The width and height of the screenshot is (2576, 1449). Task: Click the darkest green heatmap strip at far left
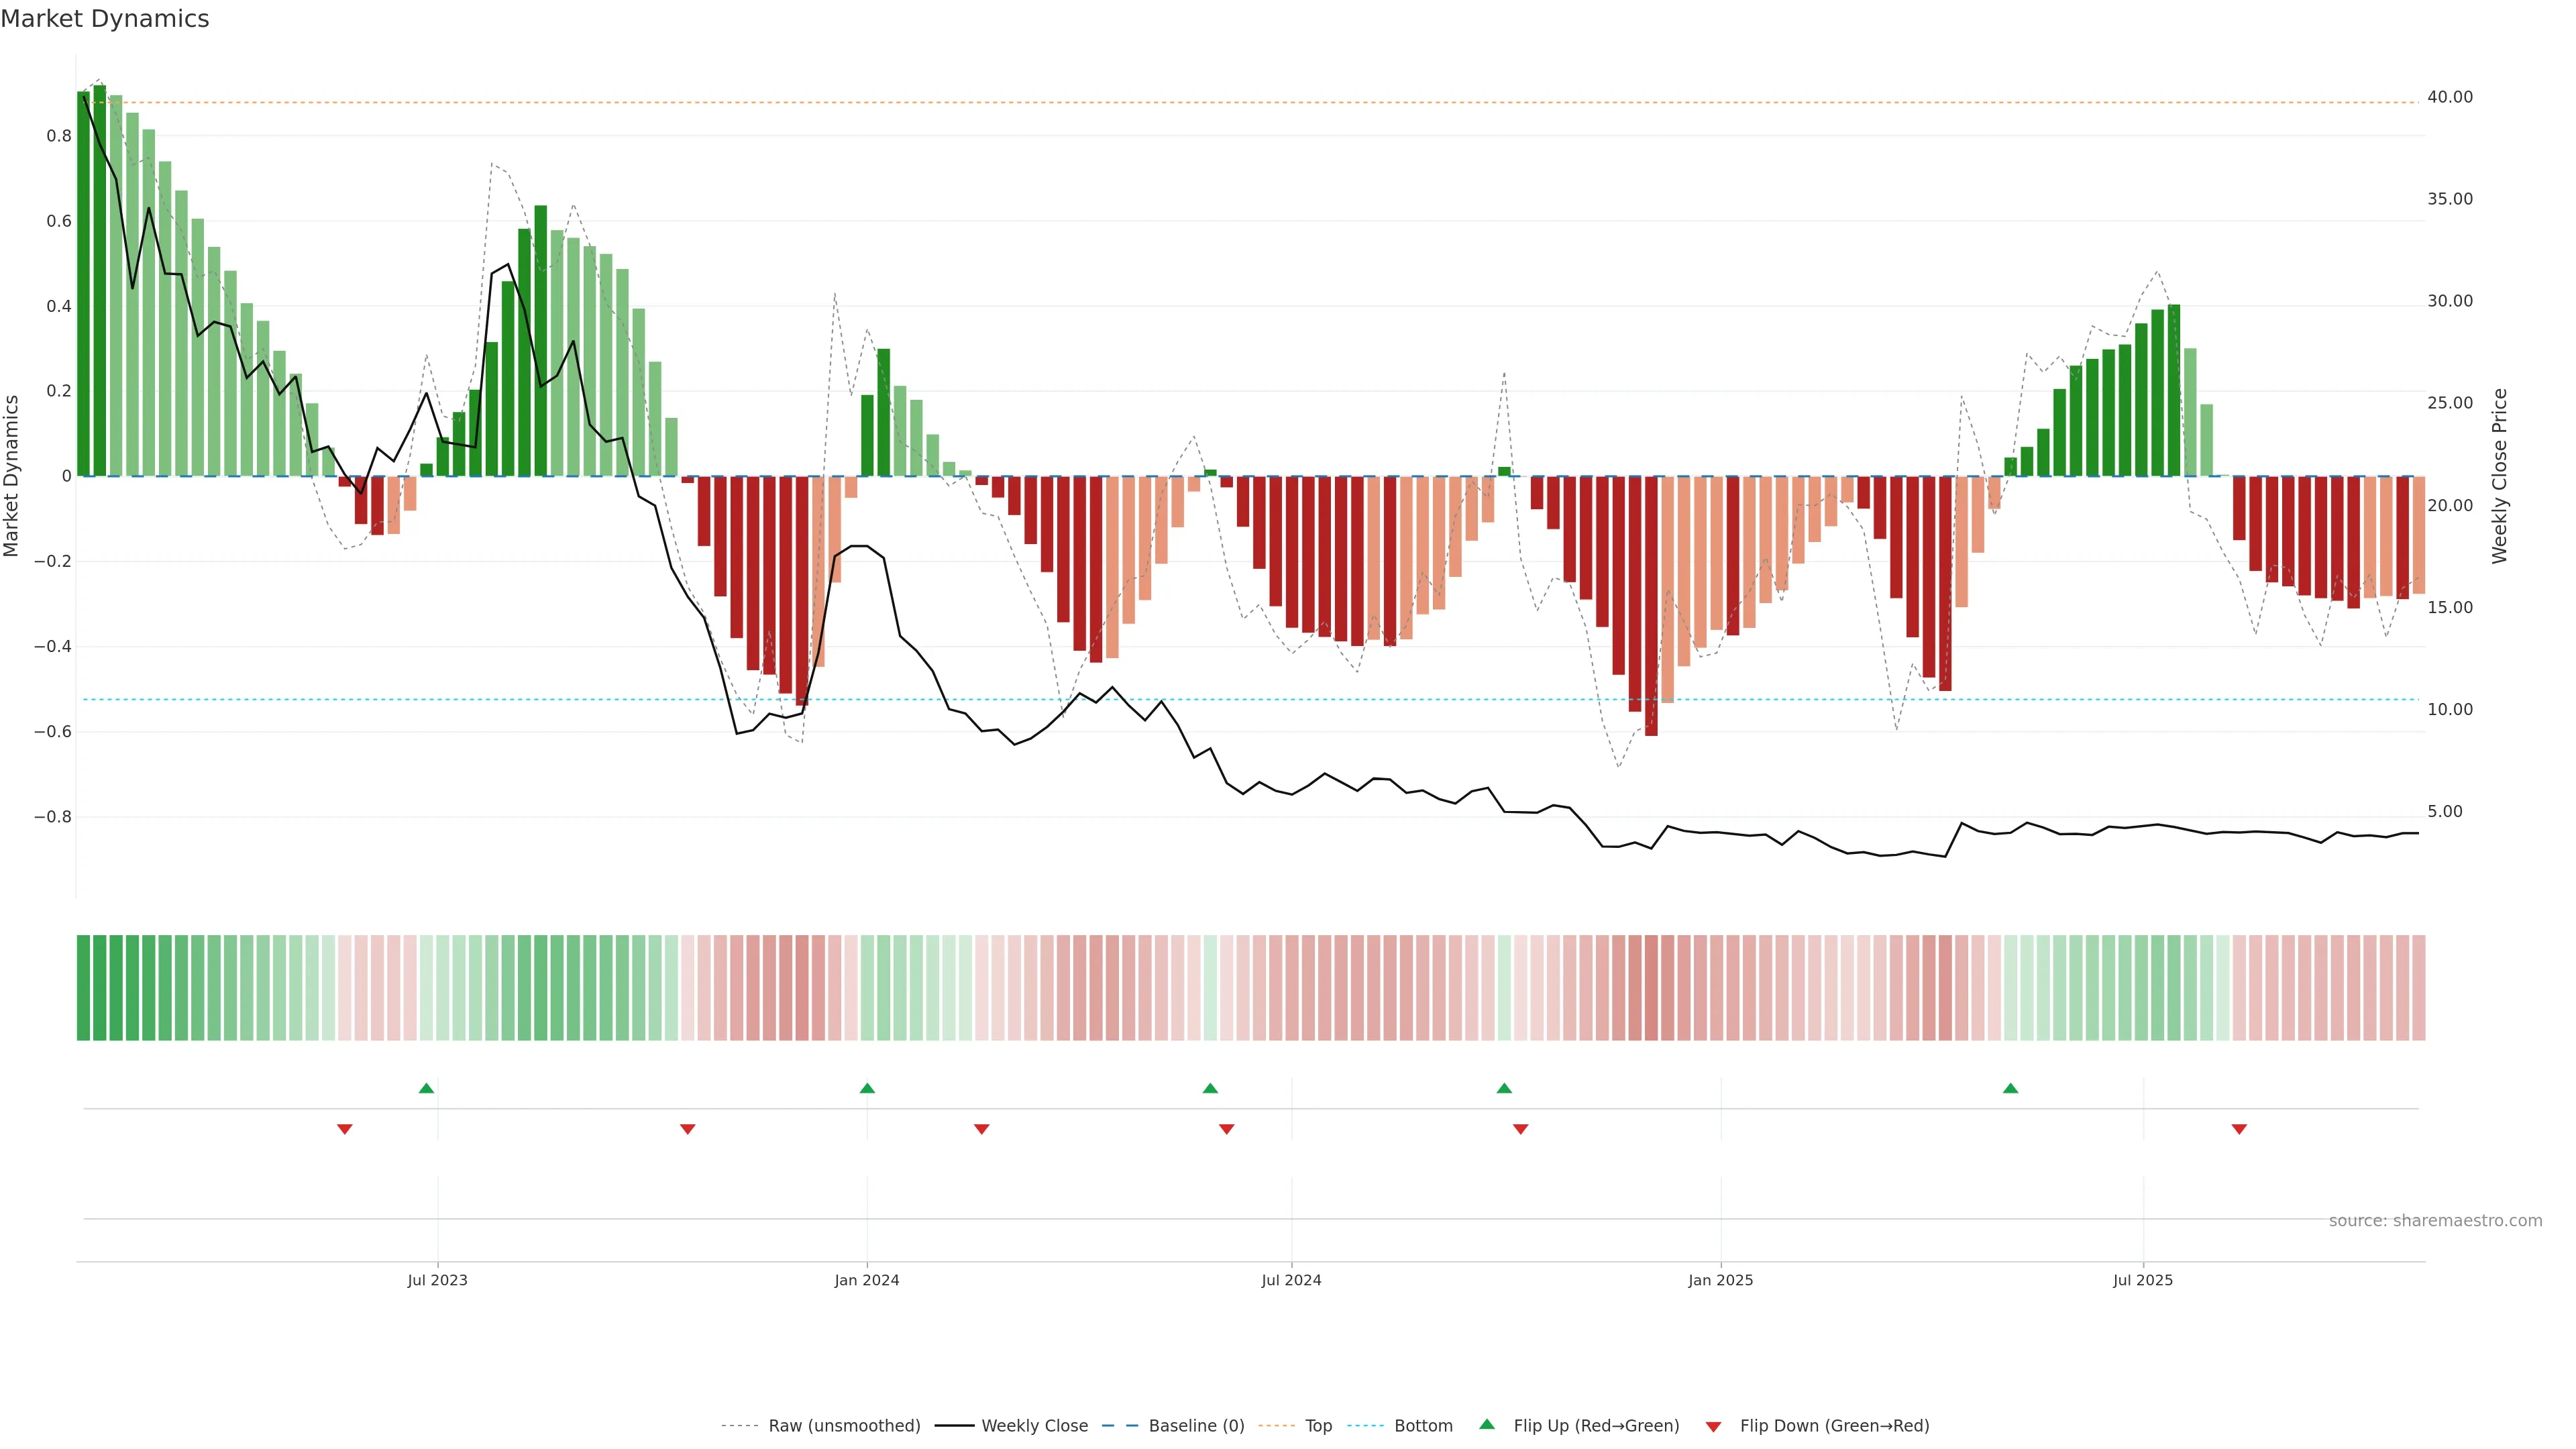83,987
